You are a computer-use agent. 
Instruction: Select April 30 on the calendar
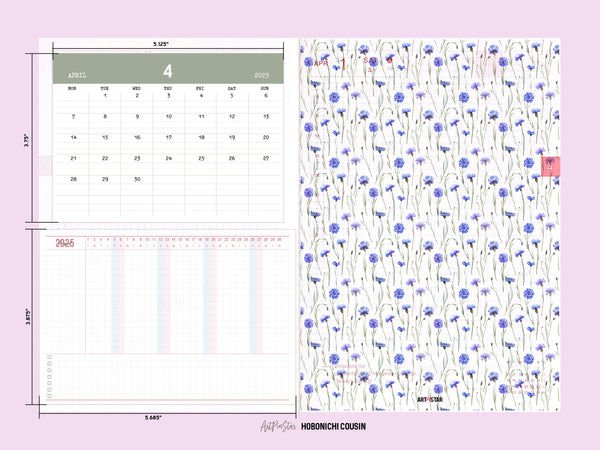(x=137, y=178)
